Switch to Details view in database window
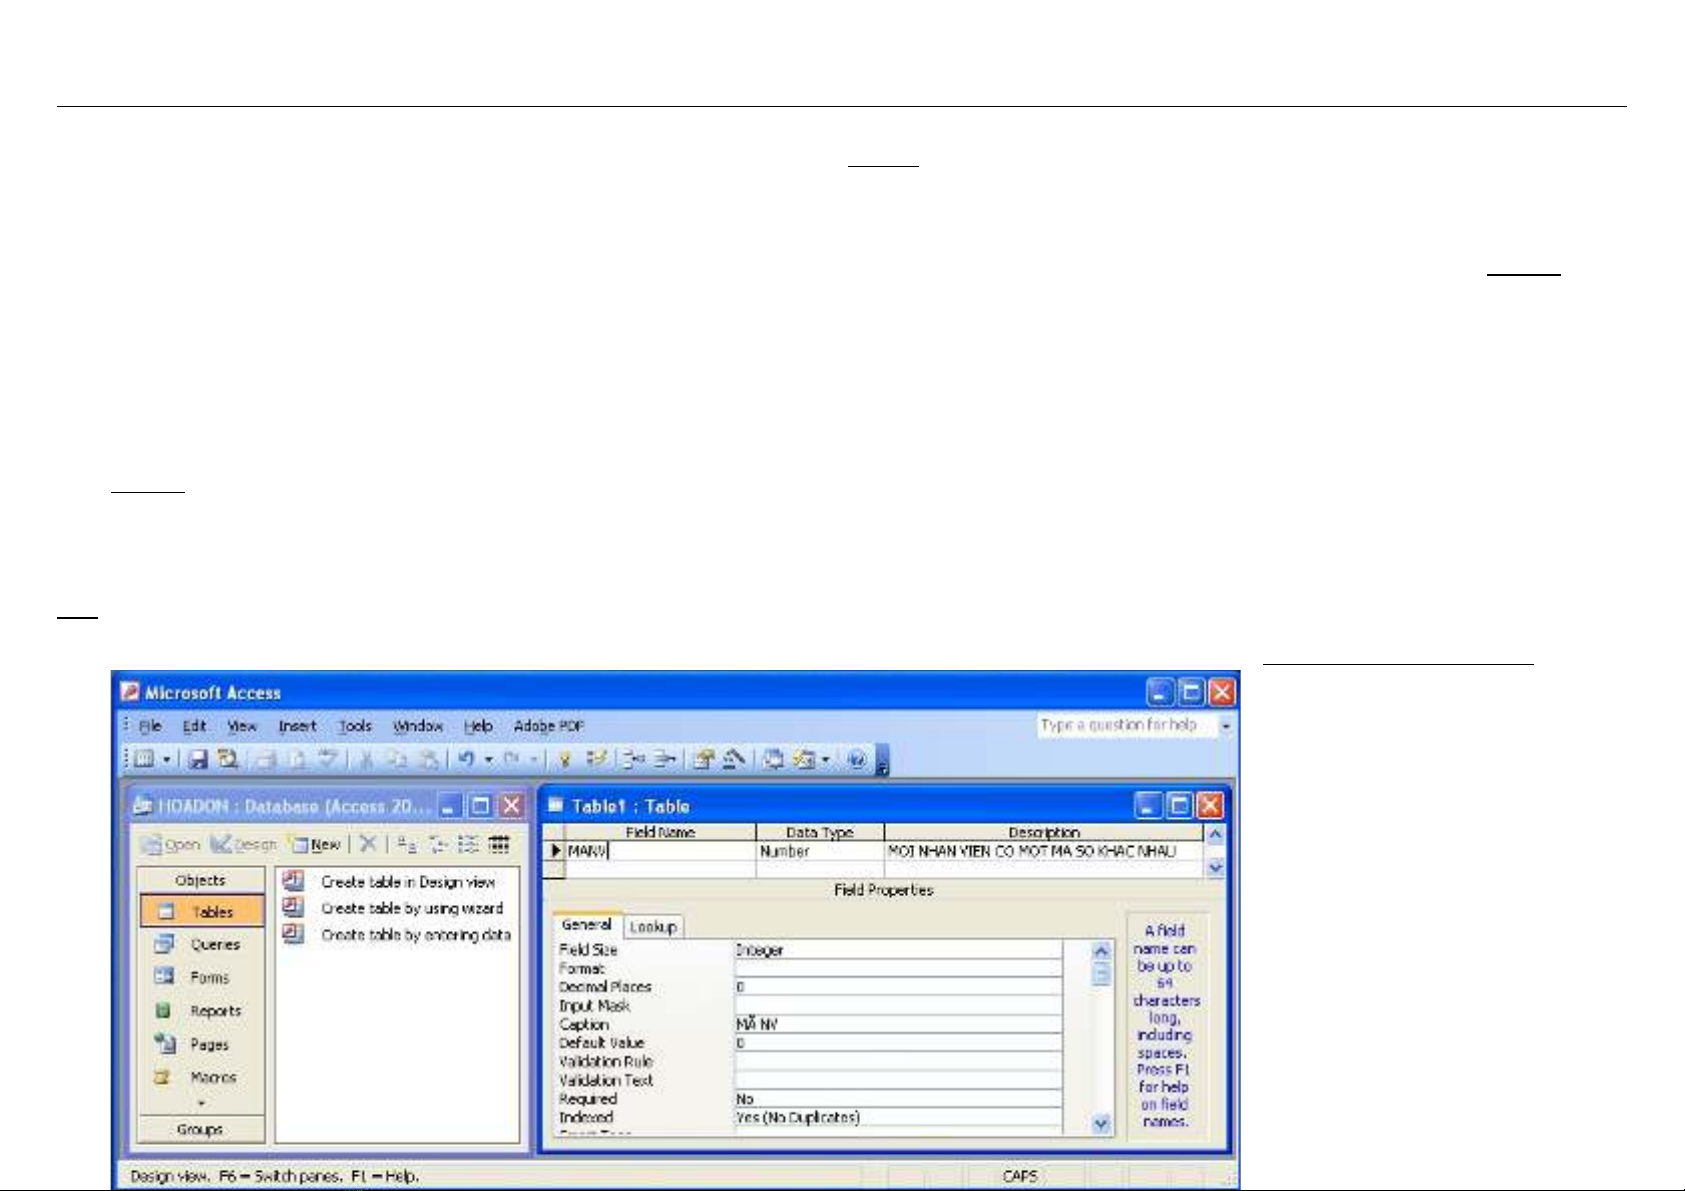The height and width of the screenshot is (1191, 1685). [x=499, y=844]
